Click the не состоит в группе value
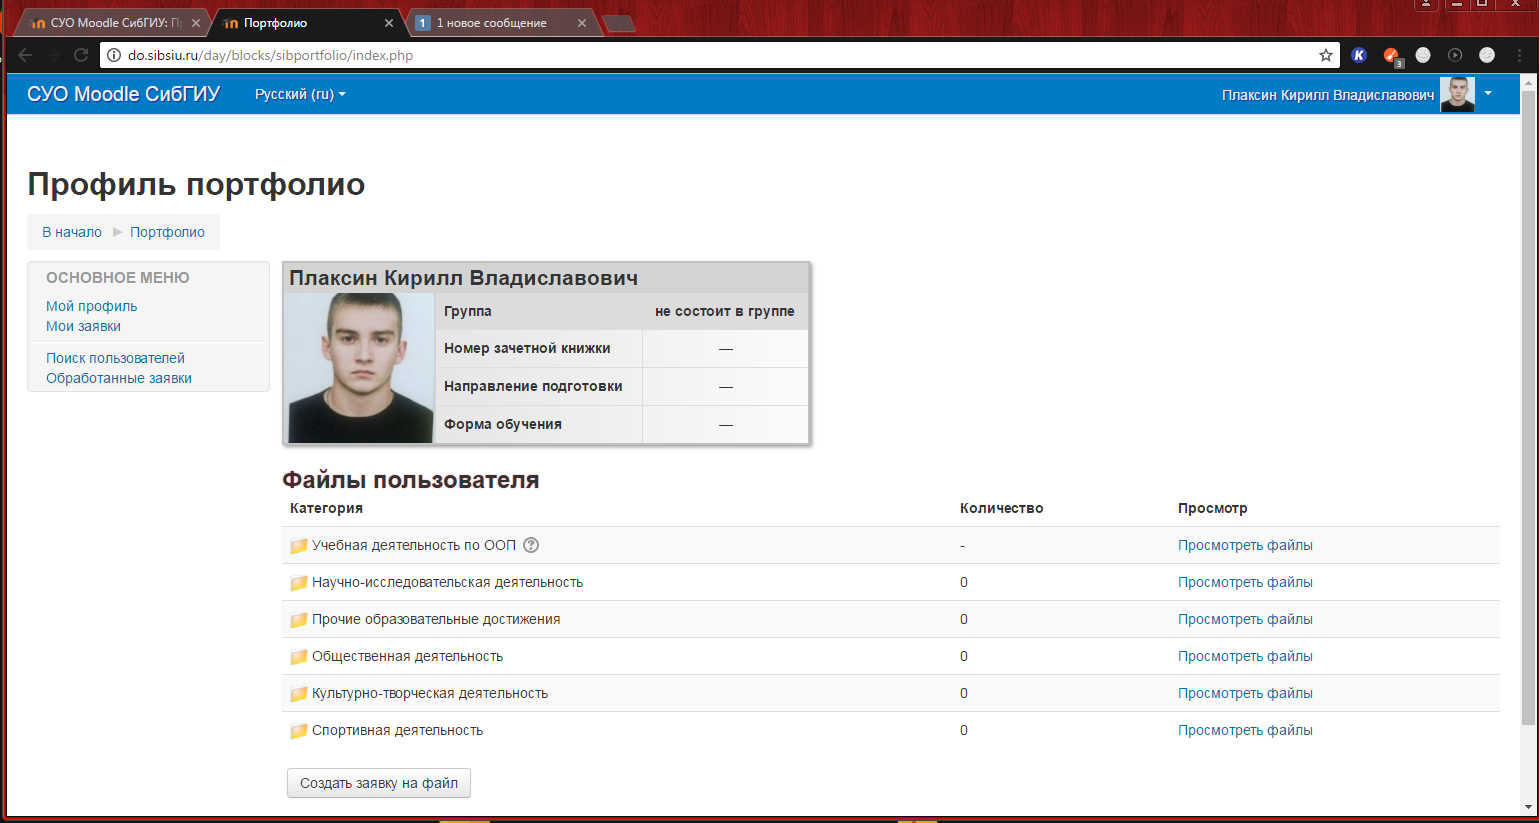 click(x=725, y=311)
